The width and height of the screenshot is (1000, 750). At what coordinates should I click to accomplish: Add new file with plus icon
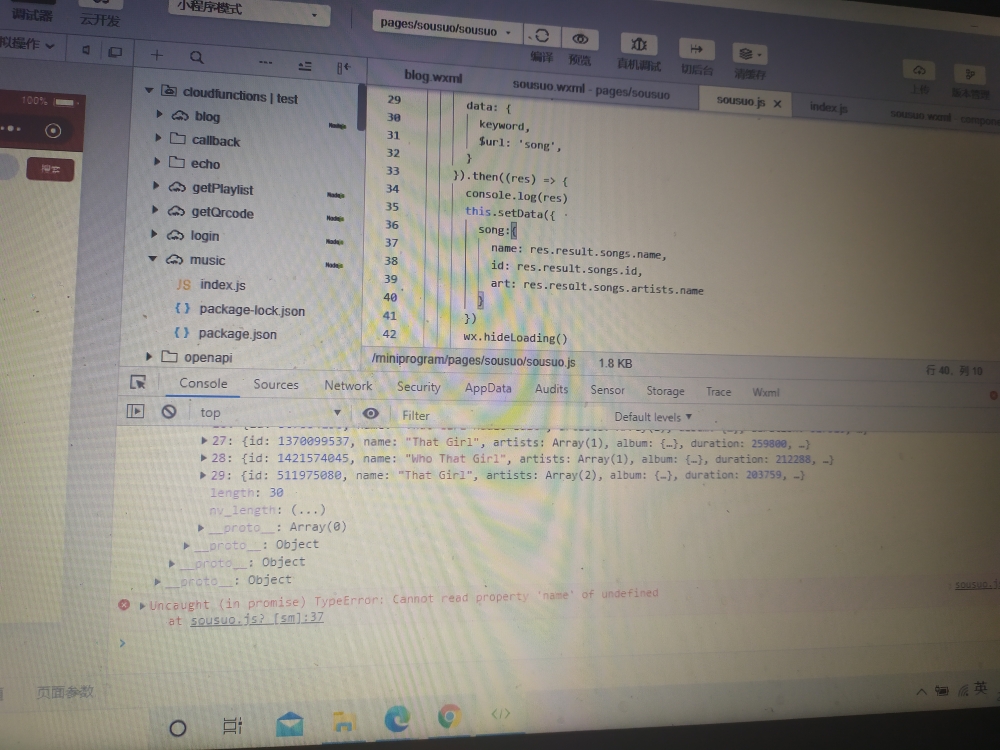coord(156,55)
